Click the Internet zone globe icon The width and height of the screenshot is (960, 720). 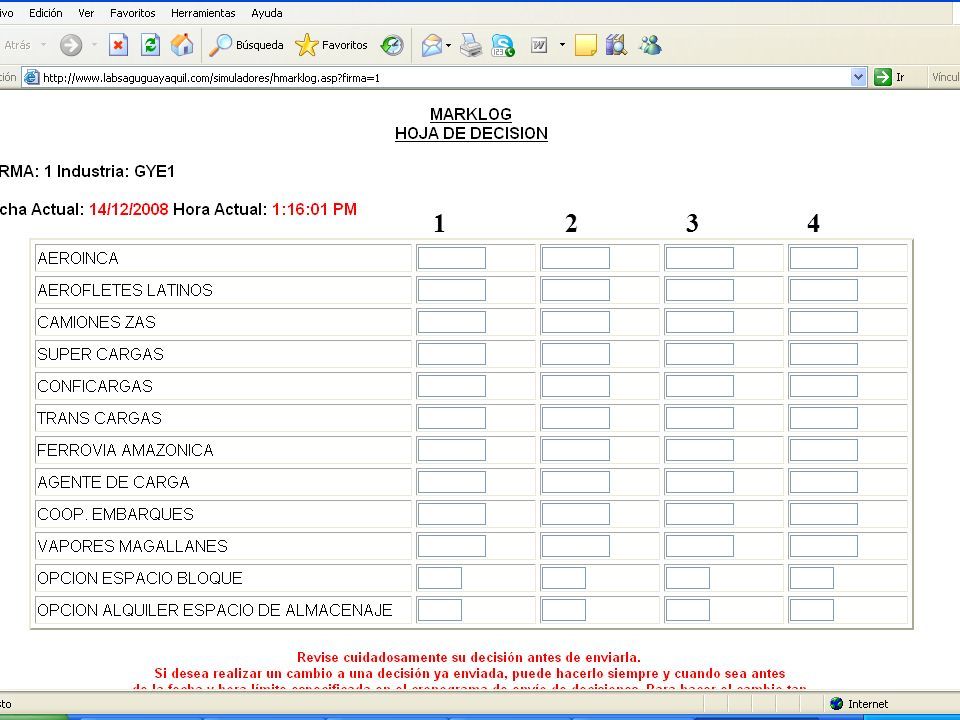(836, 704)
